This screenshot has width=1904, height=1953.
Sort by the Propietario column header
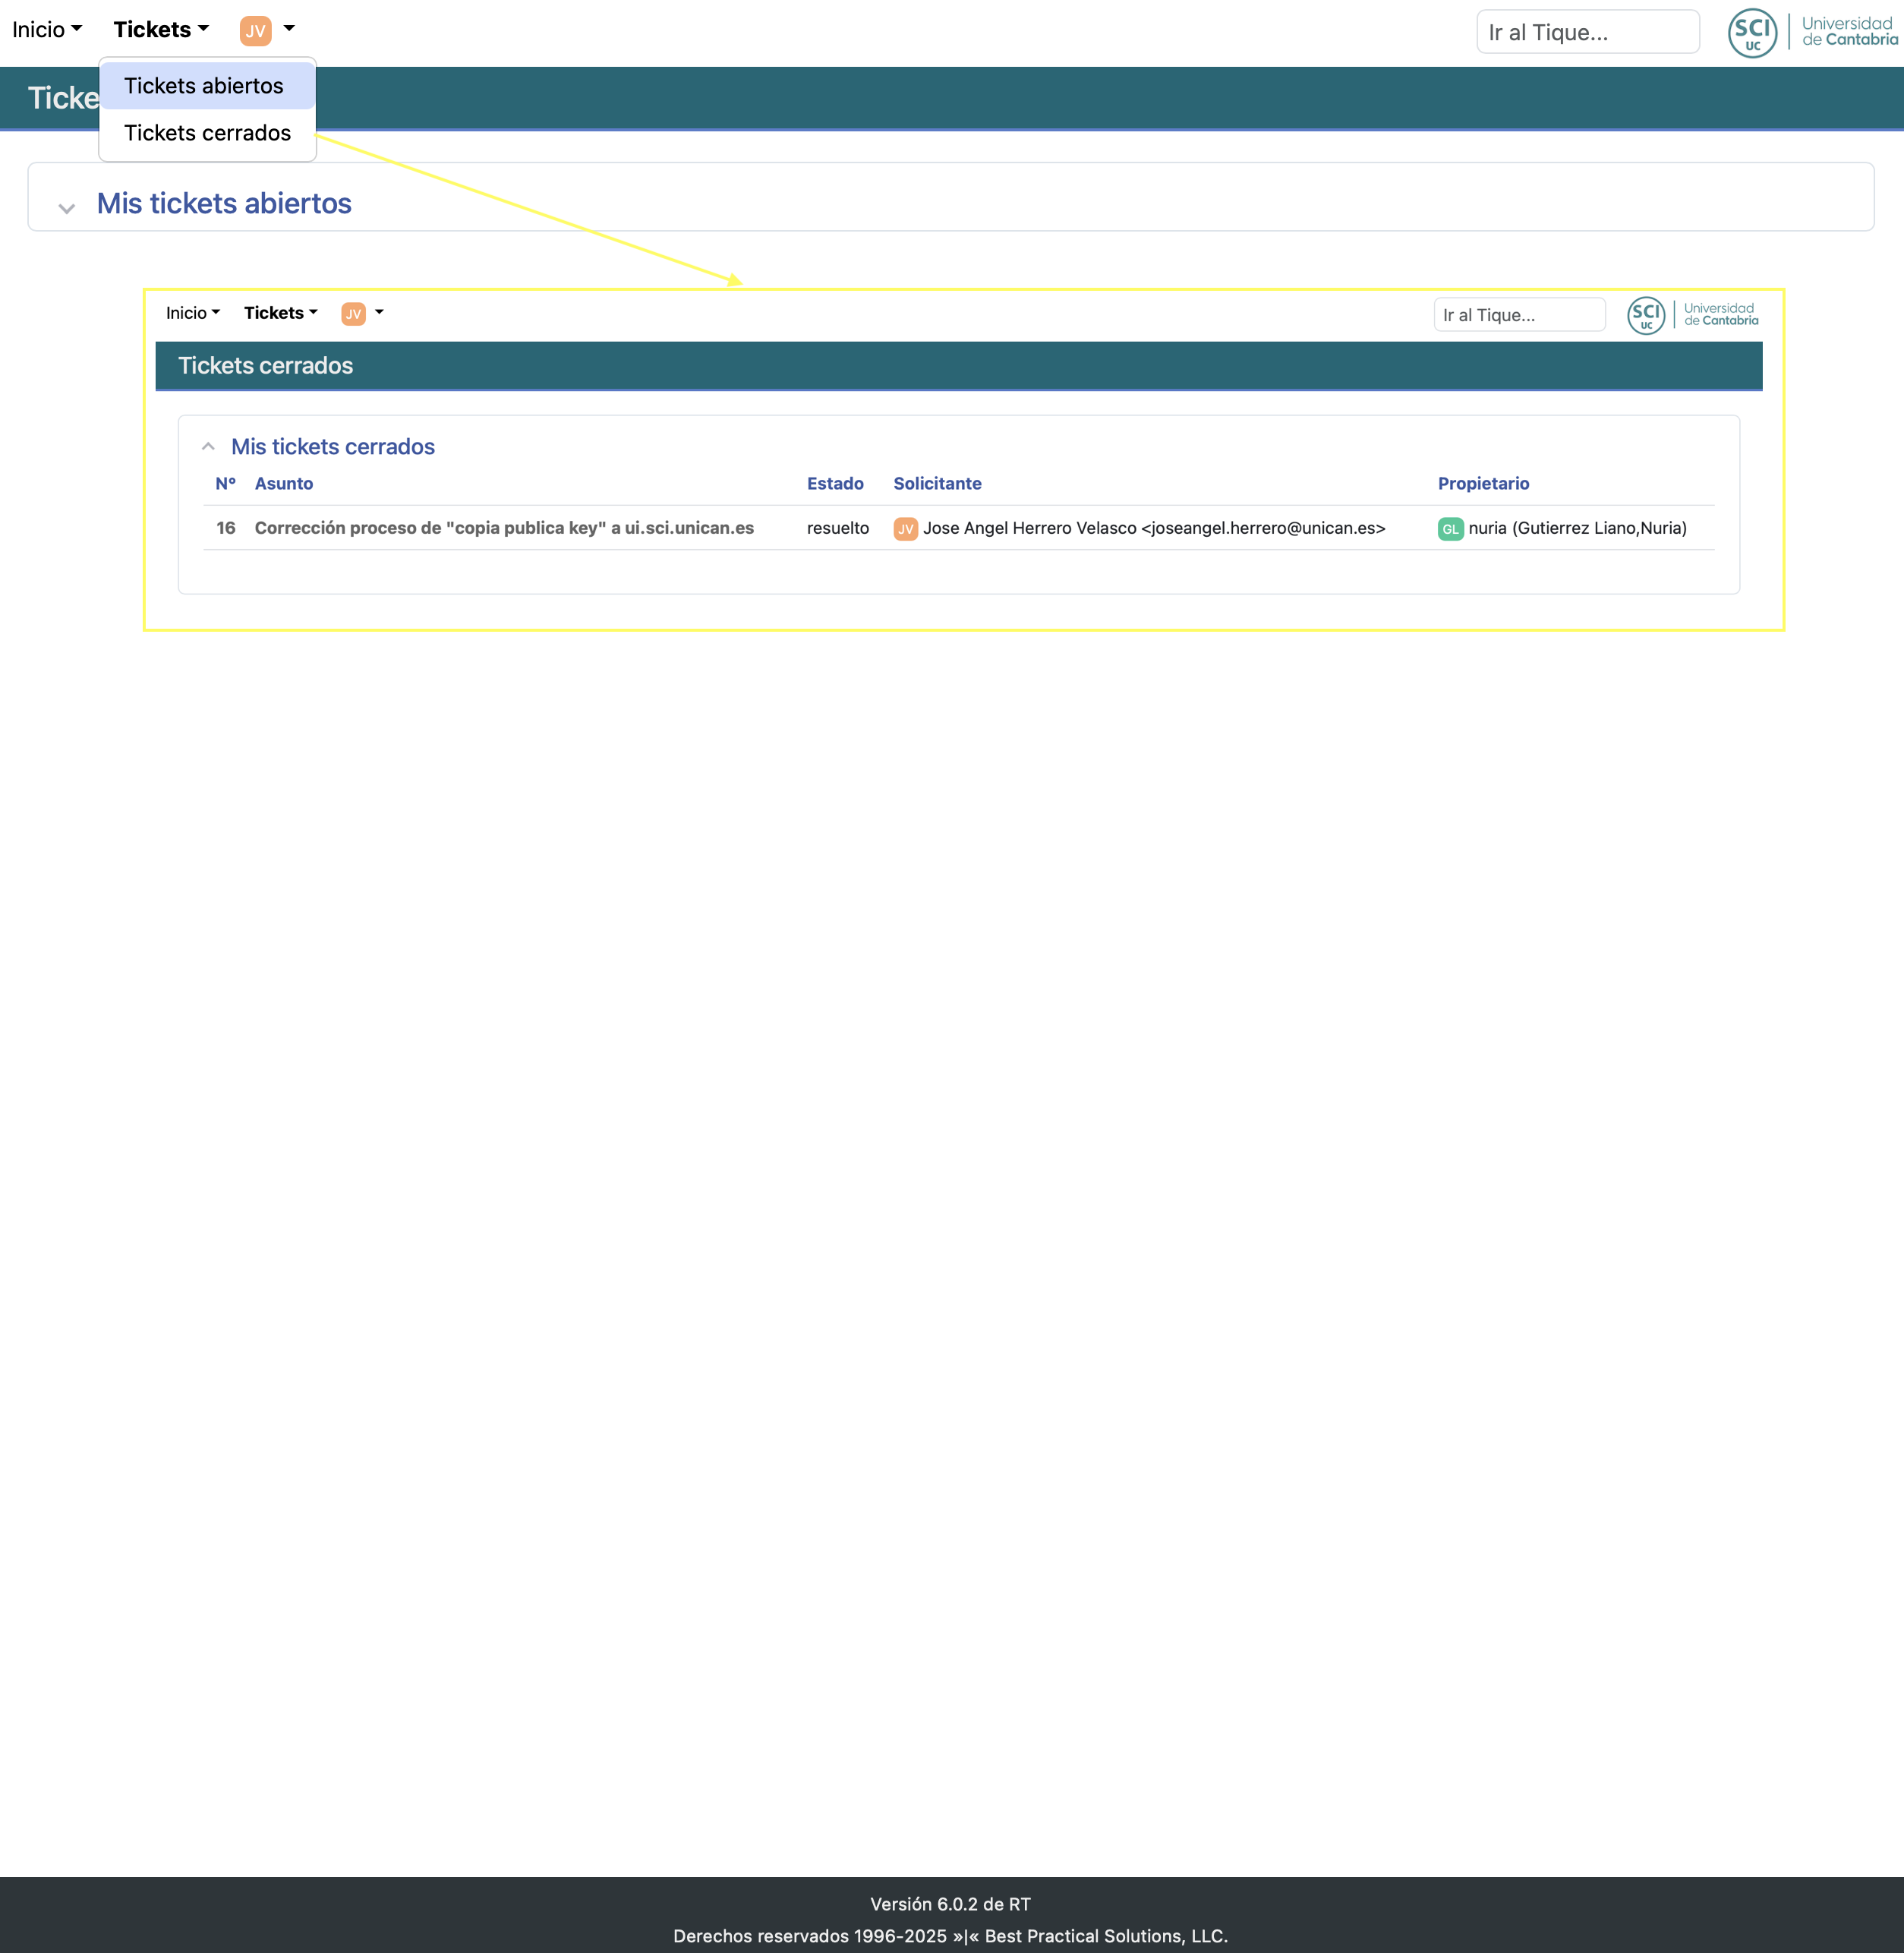click(x=1482, y=483)
